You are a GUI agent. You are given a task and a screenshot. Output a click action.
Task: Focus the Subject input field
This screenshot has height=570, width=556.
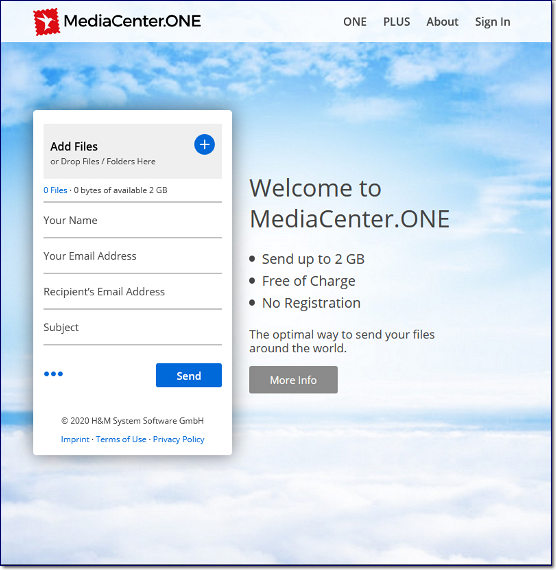132,327
